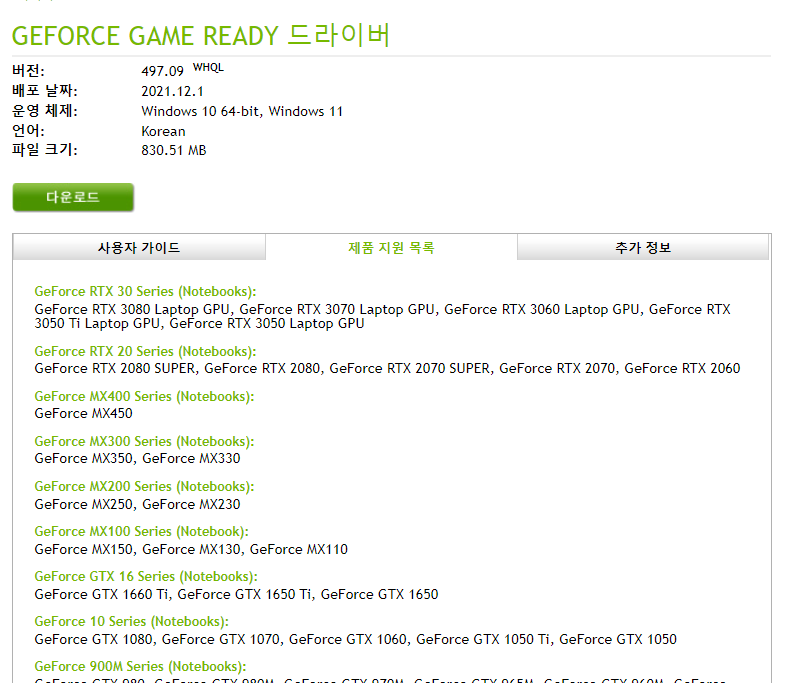799x683 pixels.
Task: Click the GeForce GTX 1080 product line
Action: pyautogui.click(x=356, y=639)
